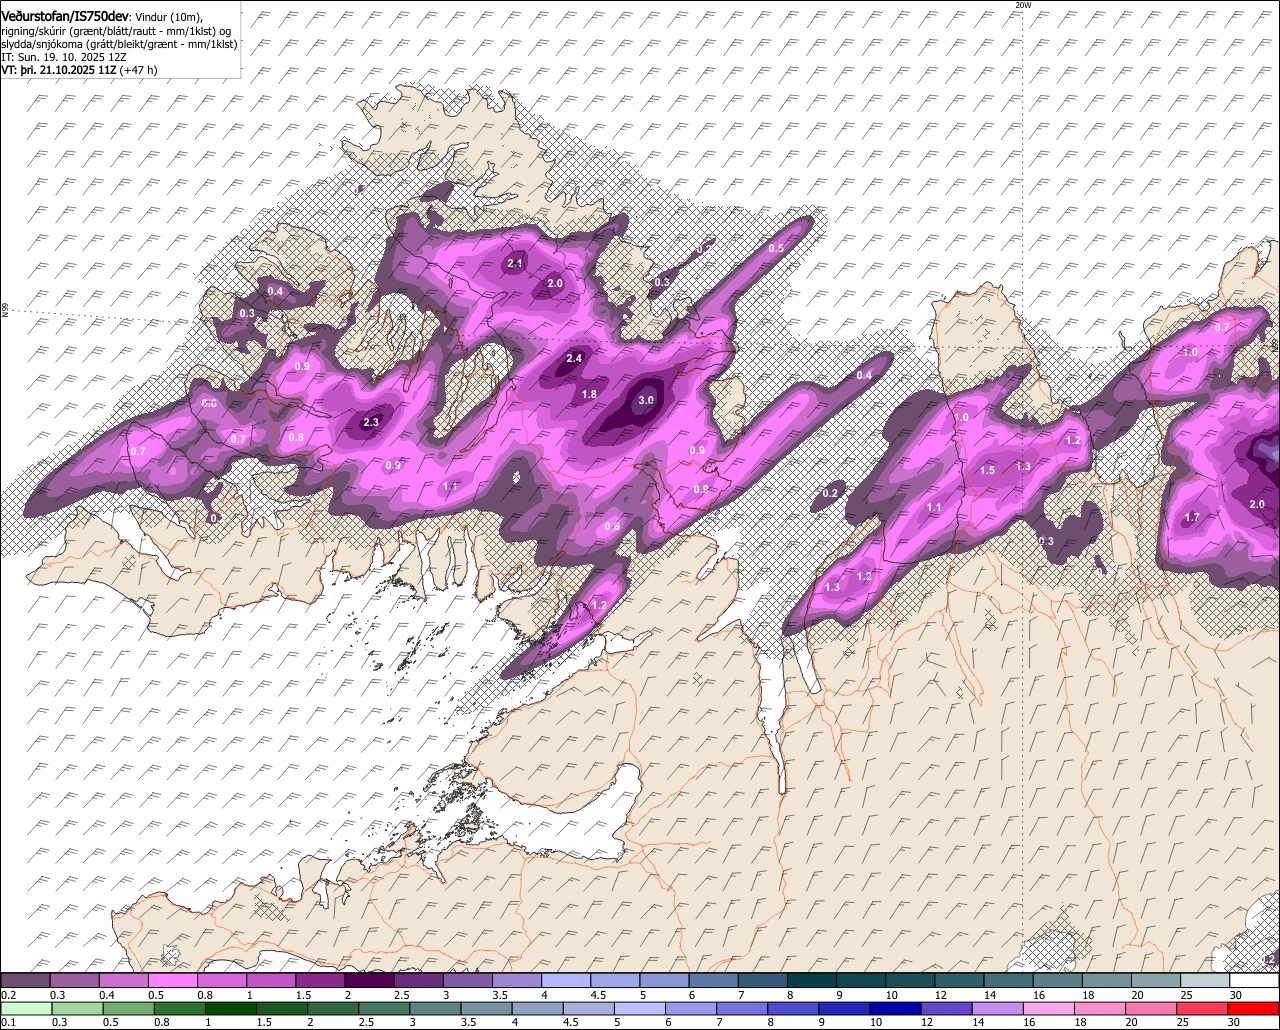Select the dark teal 8 rain legend swatch

point(812,980)
